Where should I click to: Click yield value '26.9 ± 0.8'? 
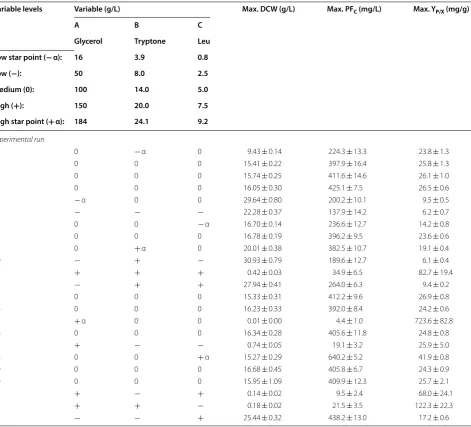click(434, 297)
